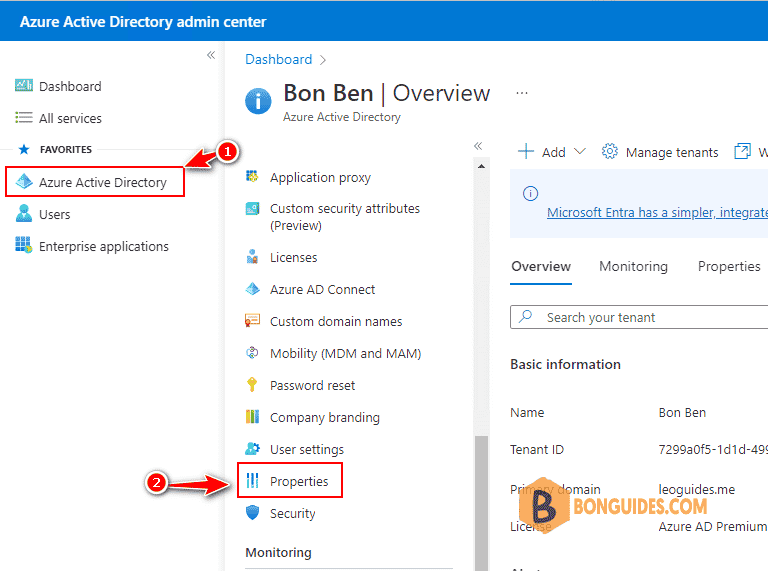Click the breadcrumb chevron after Dashboard
This screenshot has width=768, height=571.
pyautogui.click(x=323, y=60)
